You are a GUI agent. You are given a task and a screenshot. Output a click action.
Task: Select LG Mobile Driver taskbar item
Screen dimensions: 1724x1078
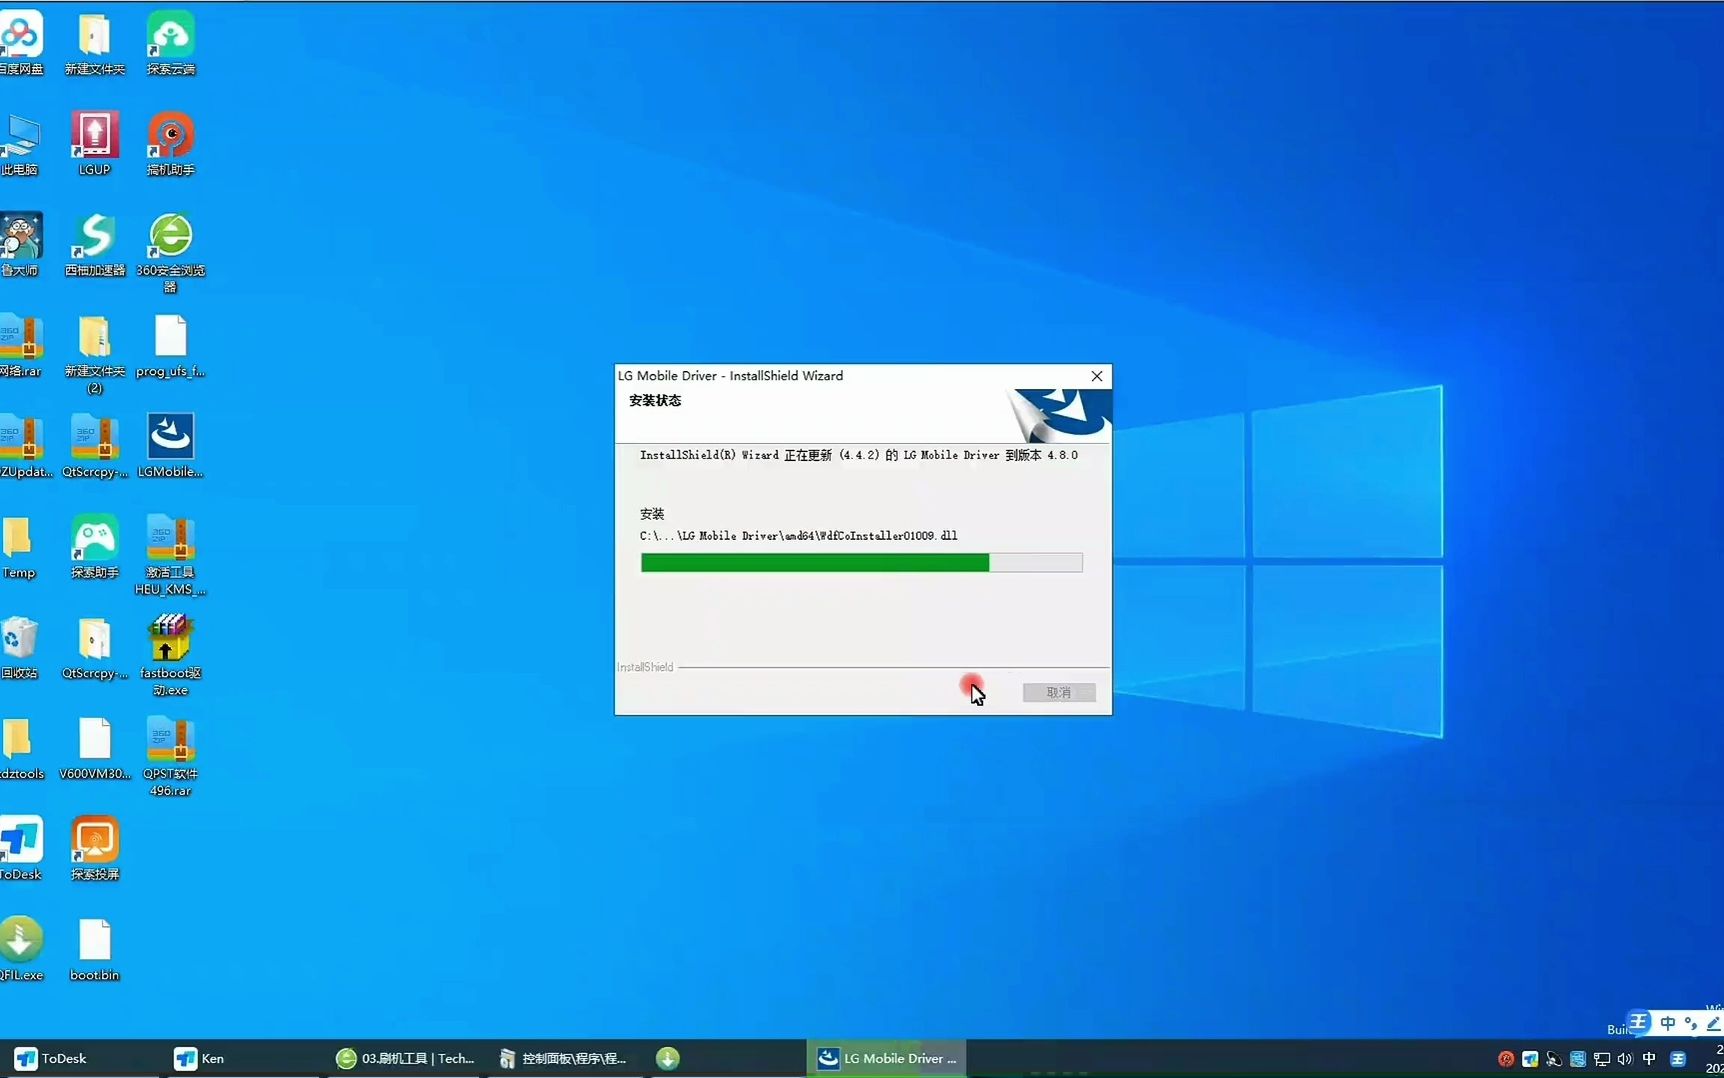[x=887, y=1058]
